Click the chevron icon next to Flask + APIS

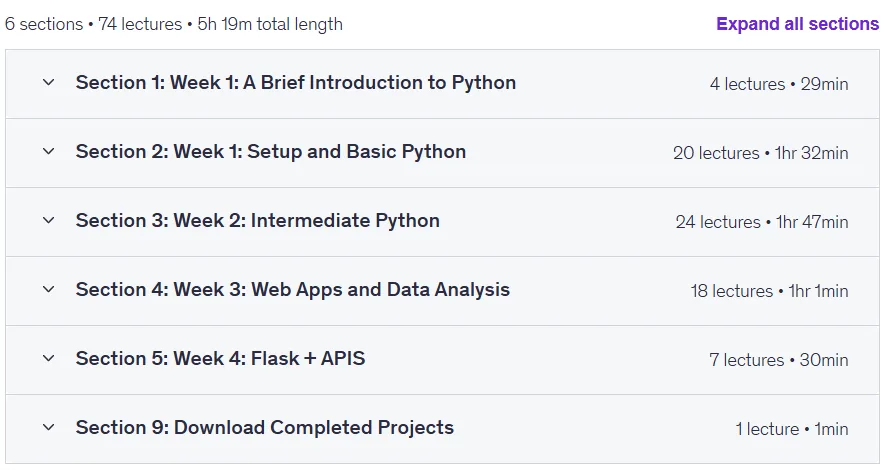tap(49, 358)
